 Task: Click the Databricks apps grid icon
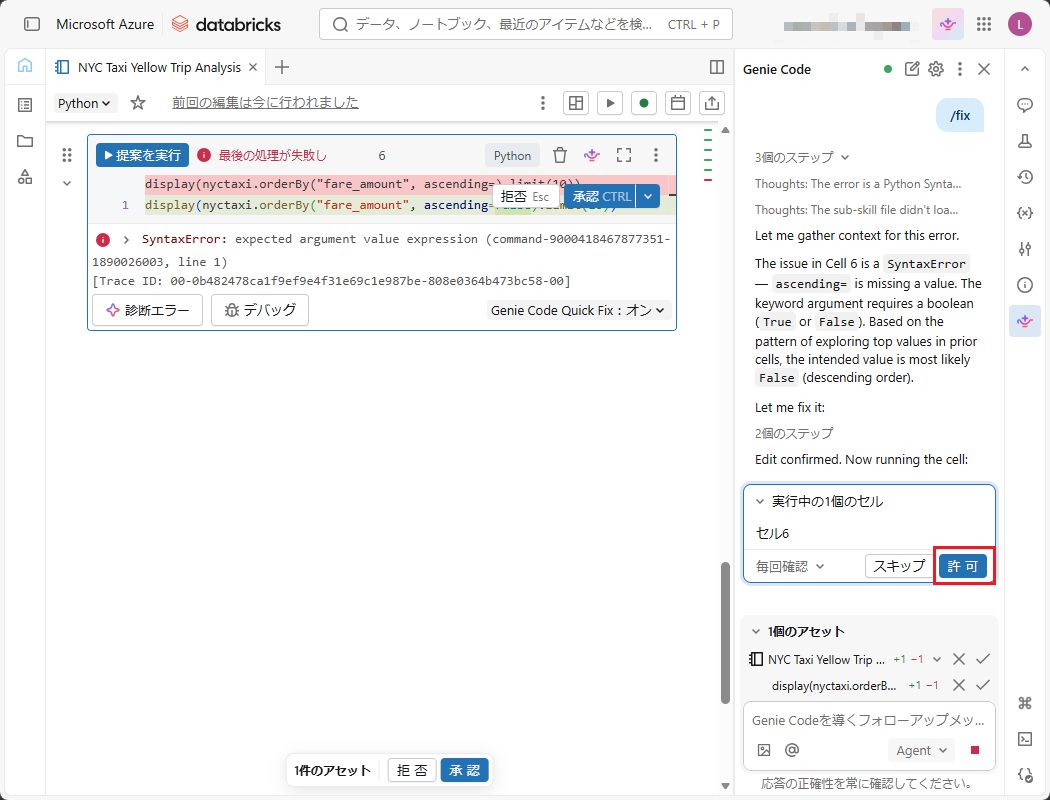point(984,24)
